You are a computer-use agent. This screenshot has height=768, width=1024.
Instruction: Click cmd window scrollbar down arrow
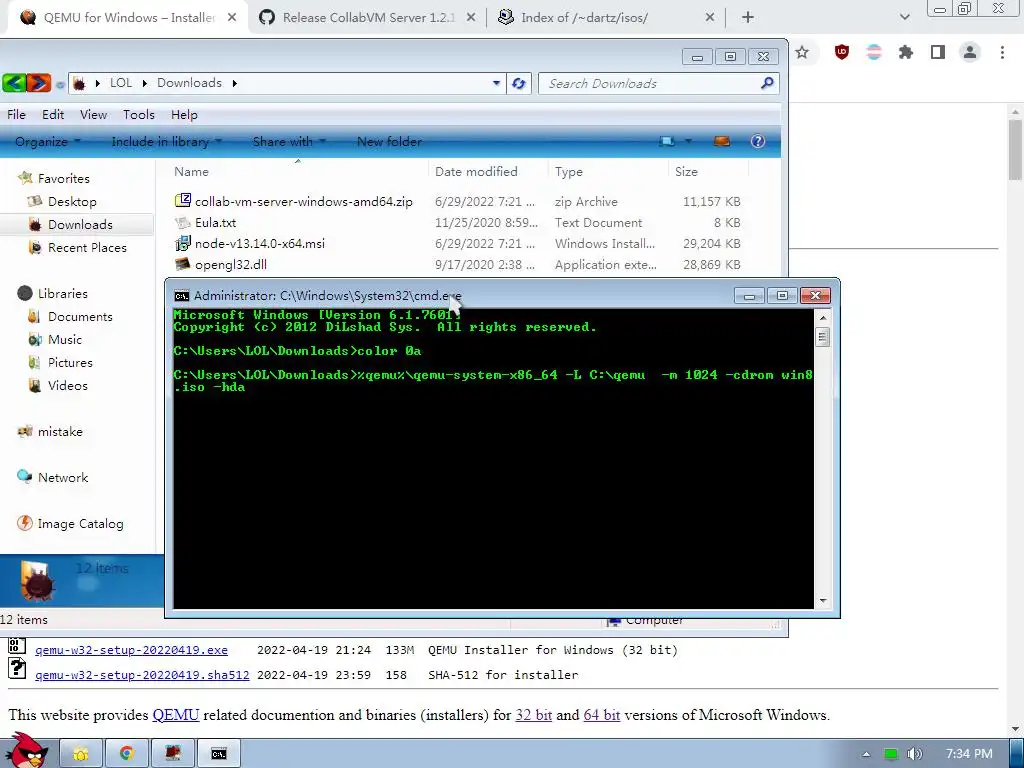pos(823,601)
